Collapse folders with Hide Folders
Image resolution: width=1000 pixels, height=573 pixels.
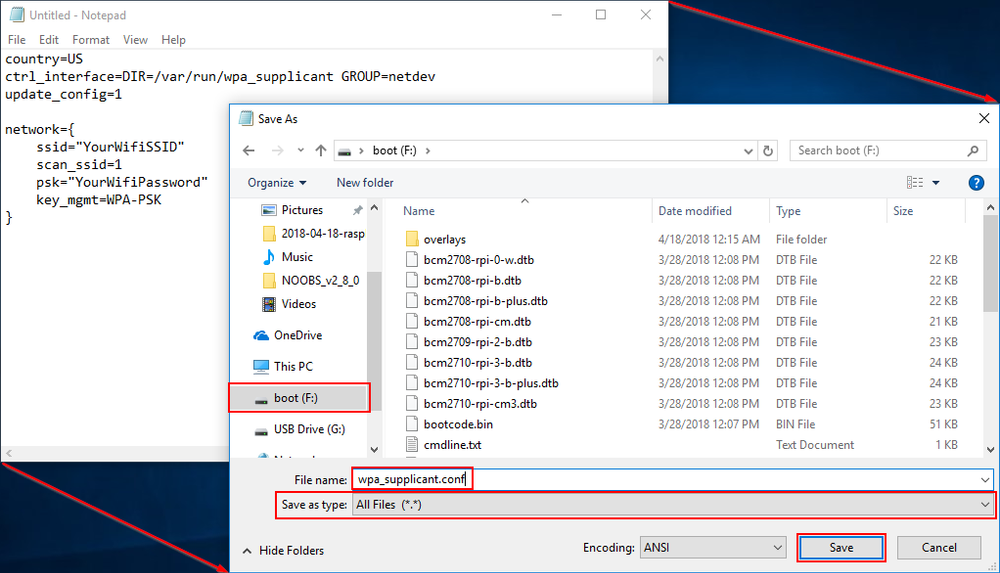pyautogui.click(x=284, y=550)
